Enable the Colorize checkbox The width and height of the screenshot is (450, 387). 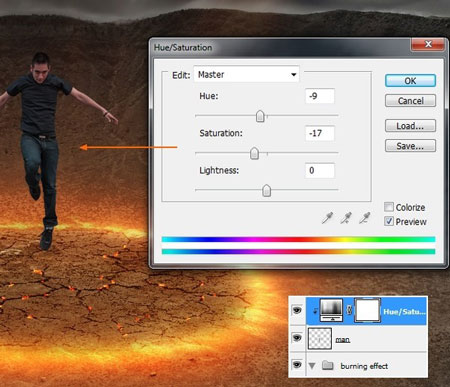pyautogui.click(x=389, y=207)
